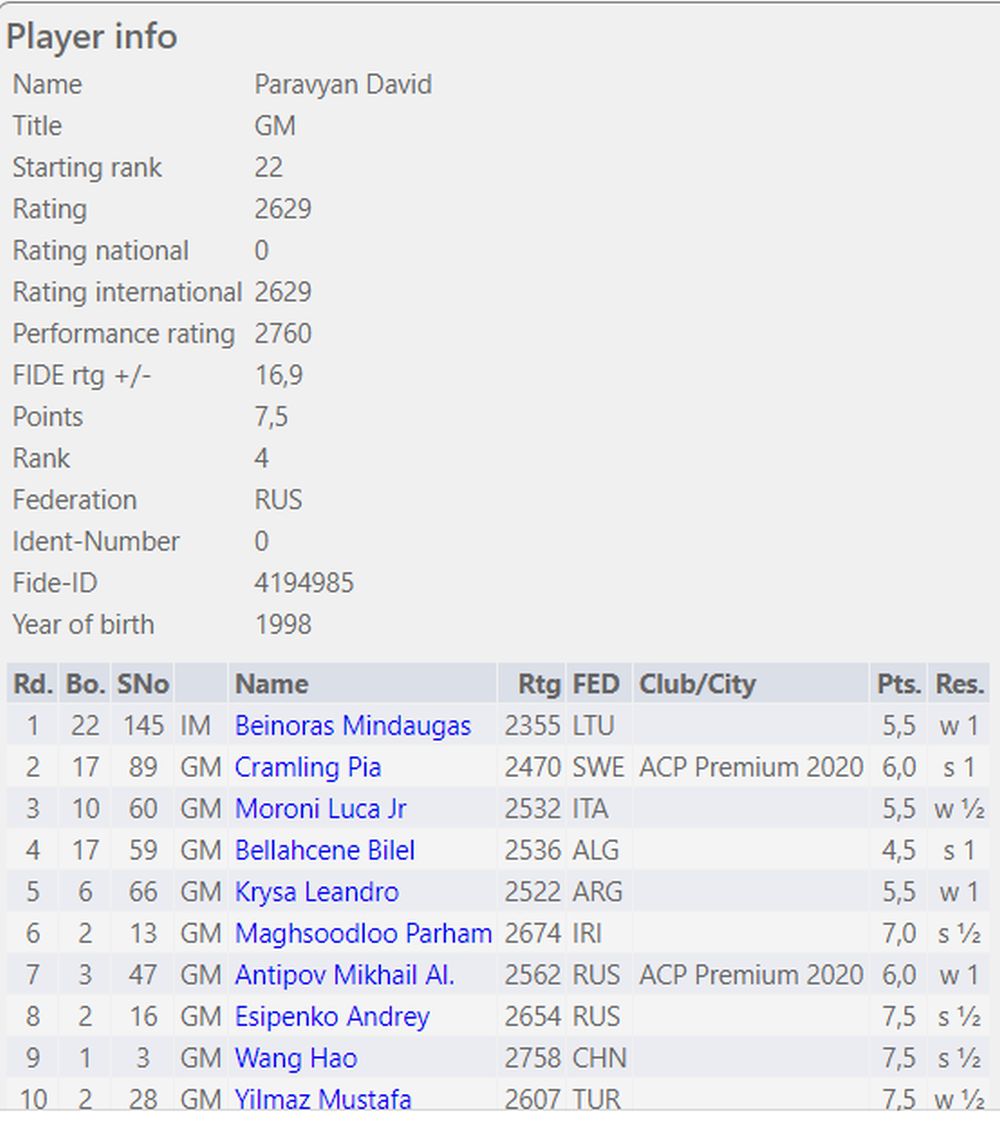Click the Fide-ID value 4194985

coord(304,583)
